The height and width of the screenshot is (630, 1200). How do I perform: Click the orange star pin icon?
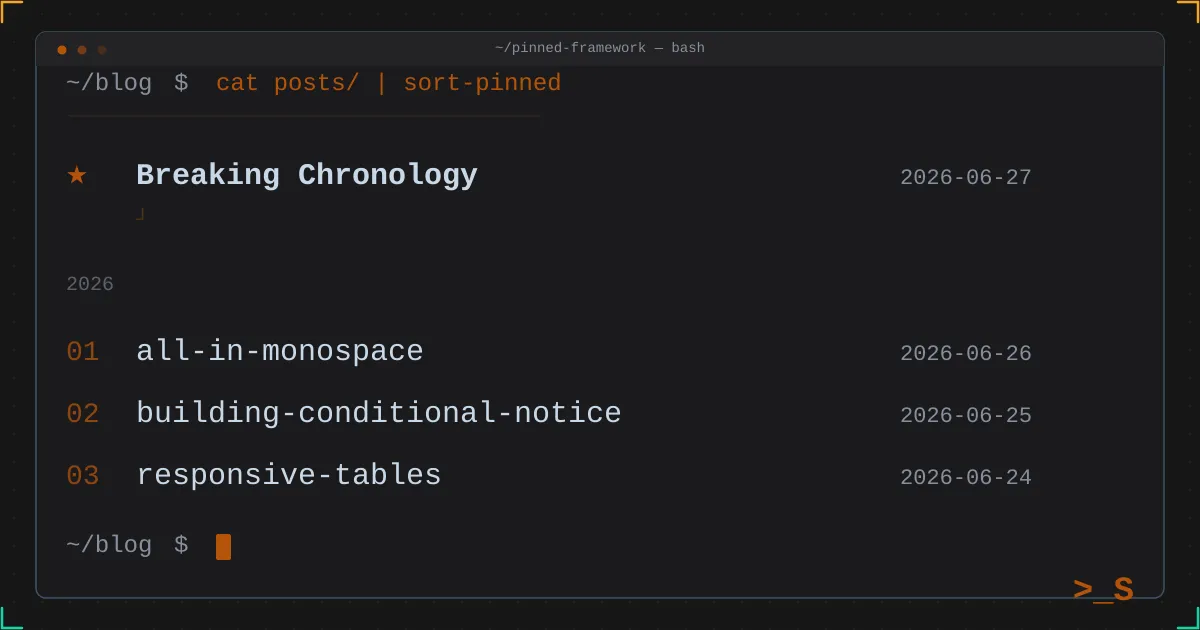pyautogui.click(x=77, y=175)
